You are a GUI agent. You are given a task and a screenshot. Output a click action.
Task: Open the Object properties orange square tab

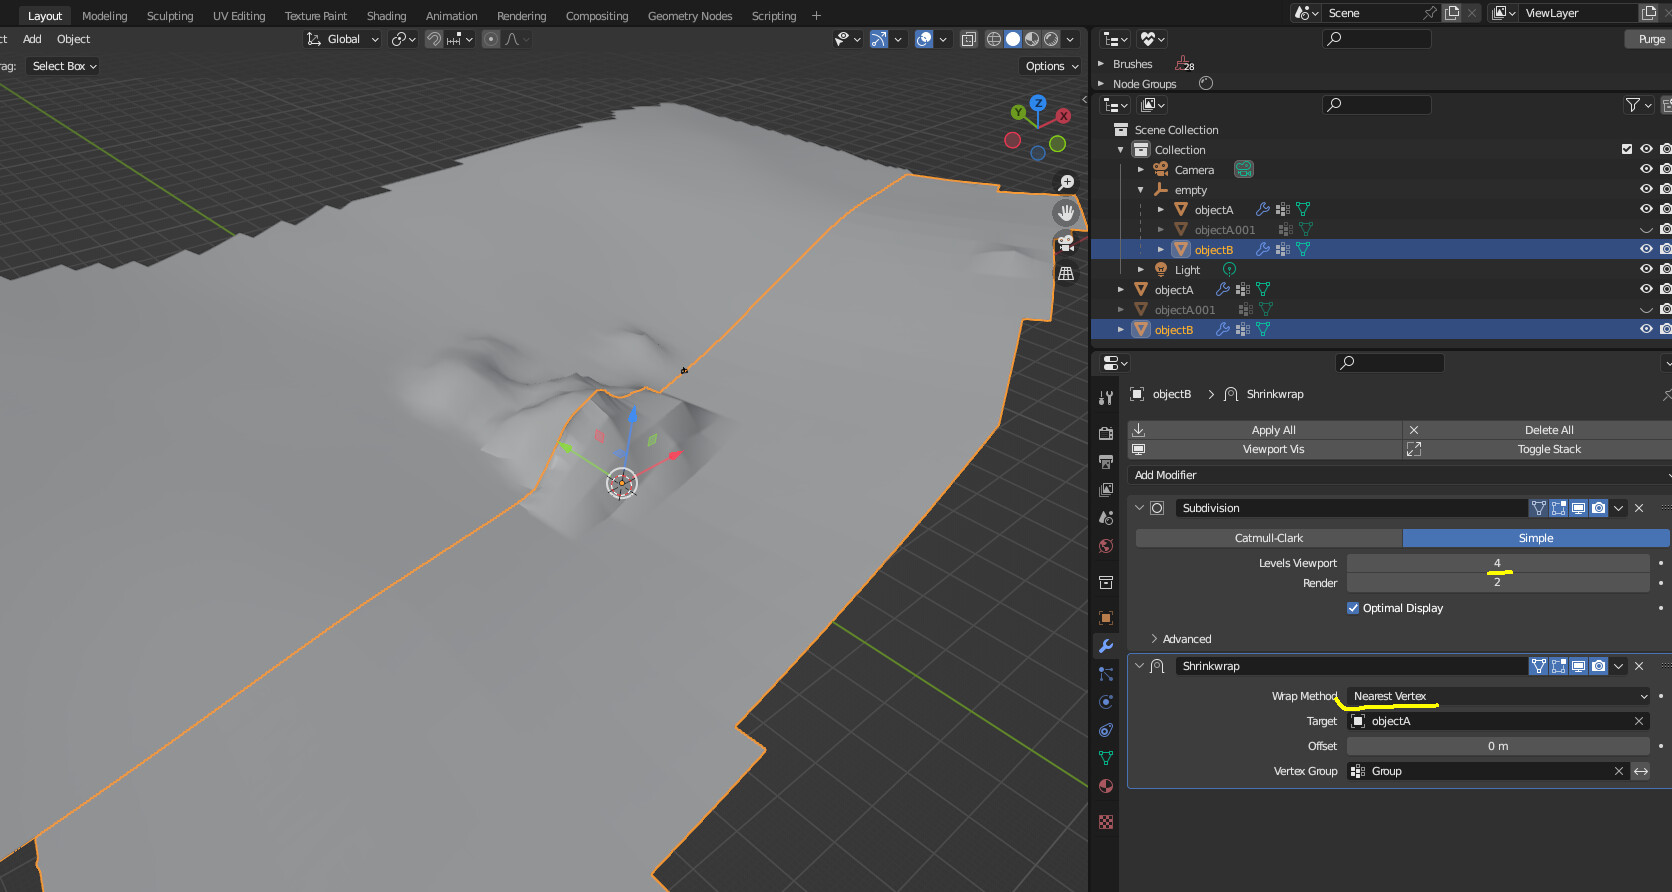(1106, 618)
